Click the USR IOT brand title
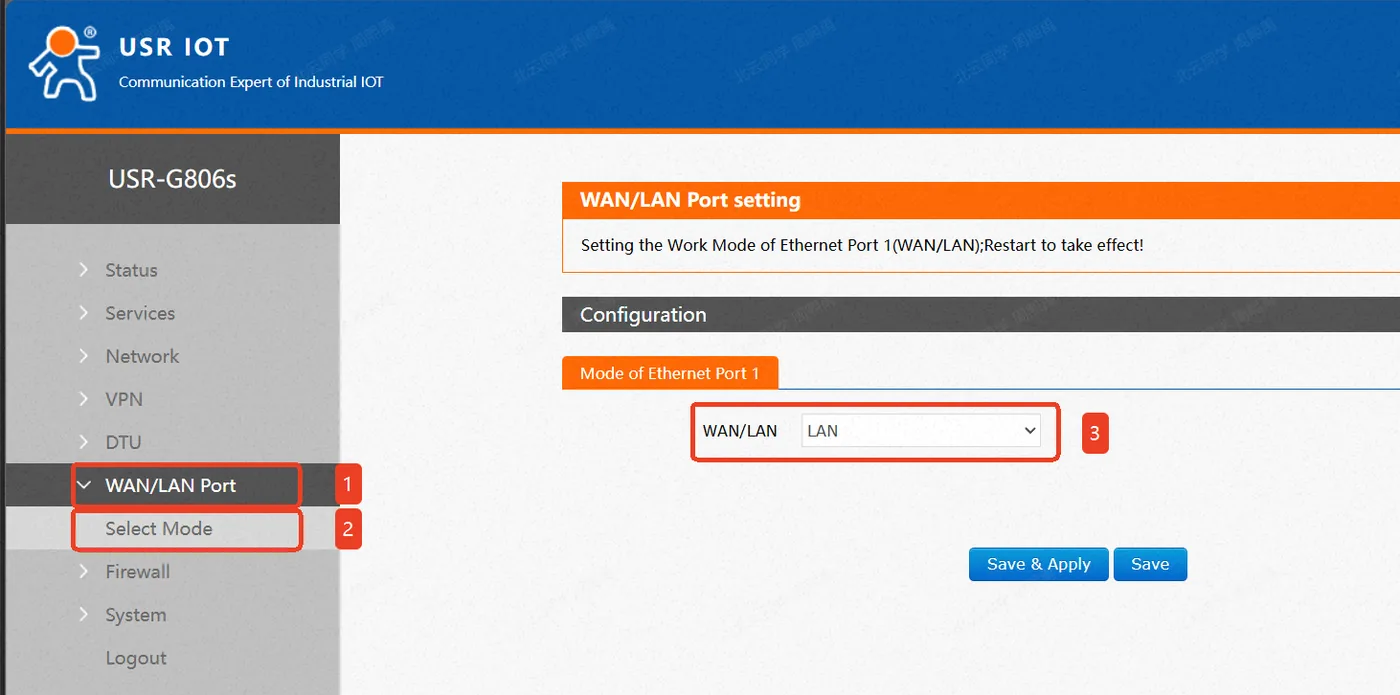Viewport: 1400px width, 695px height. (x=174, y=47)
